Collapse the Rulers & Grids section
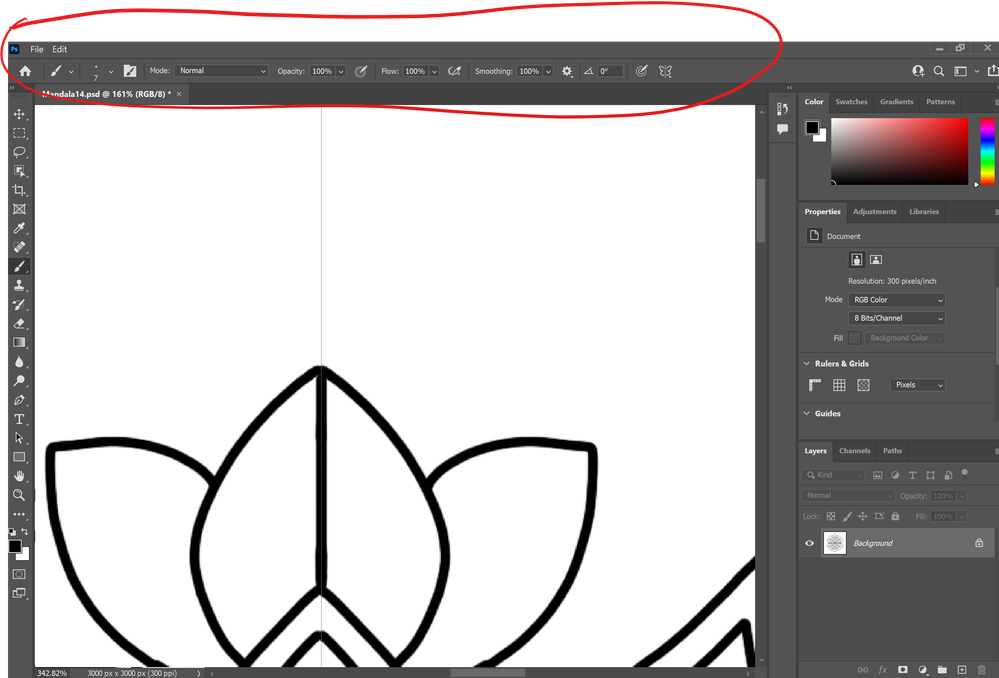Viewport: 999px width, 678px height. pos(806,363)
